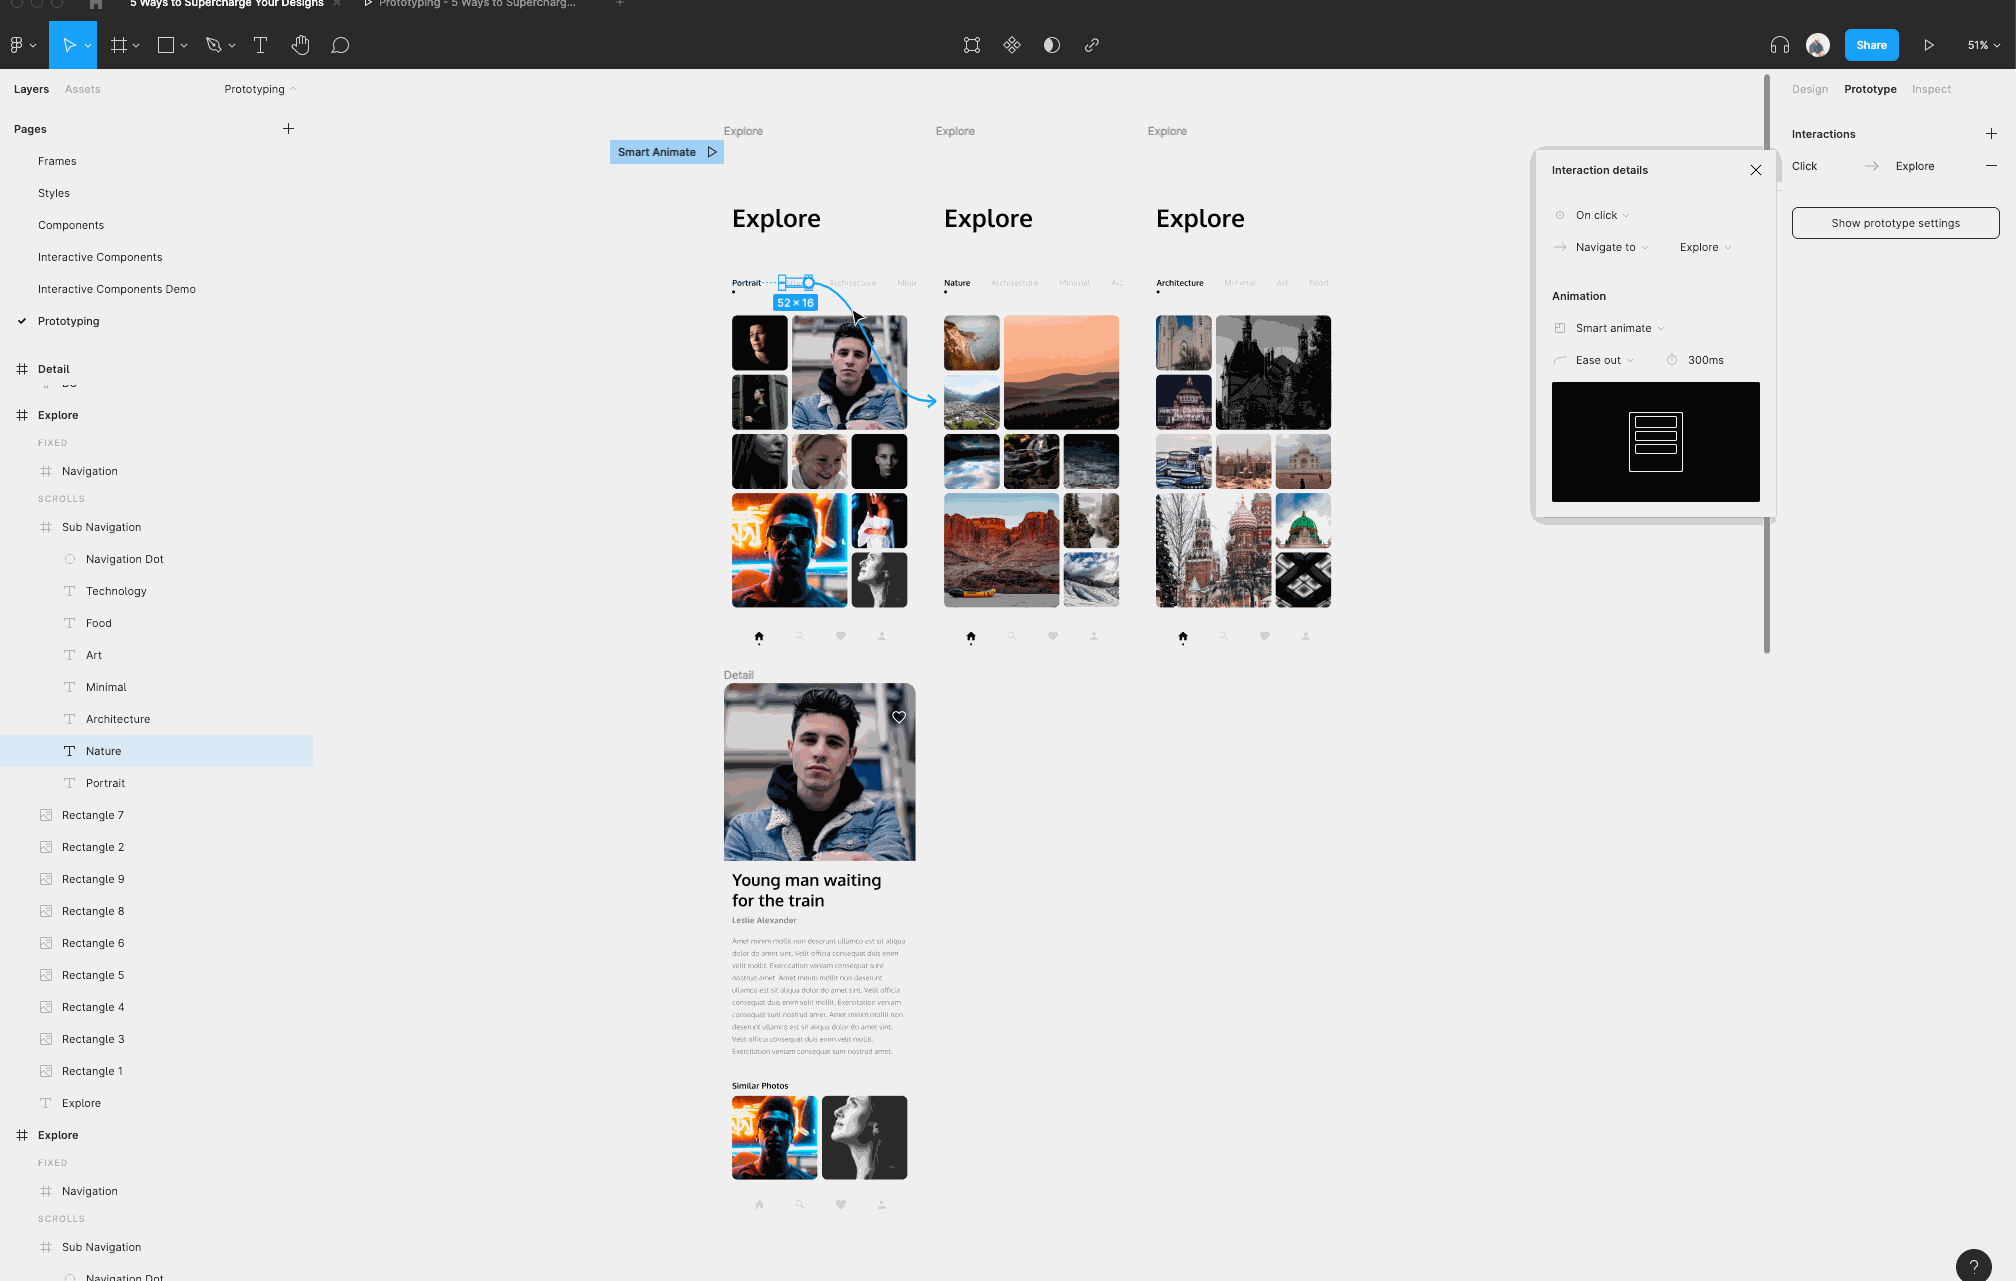Viewport: 2016px width, 1281px height.
Task: Click Show prototype settings button
Action: tap(1895, 223)
